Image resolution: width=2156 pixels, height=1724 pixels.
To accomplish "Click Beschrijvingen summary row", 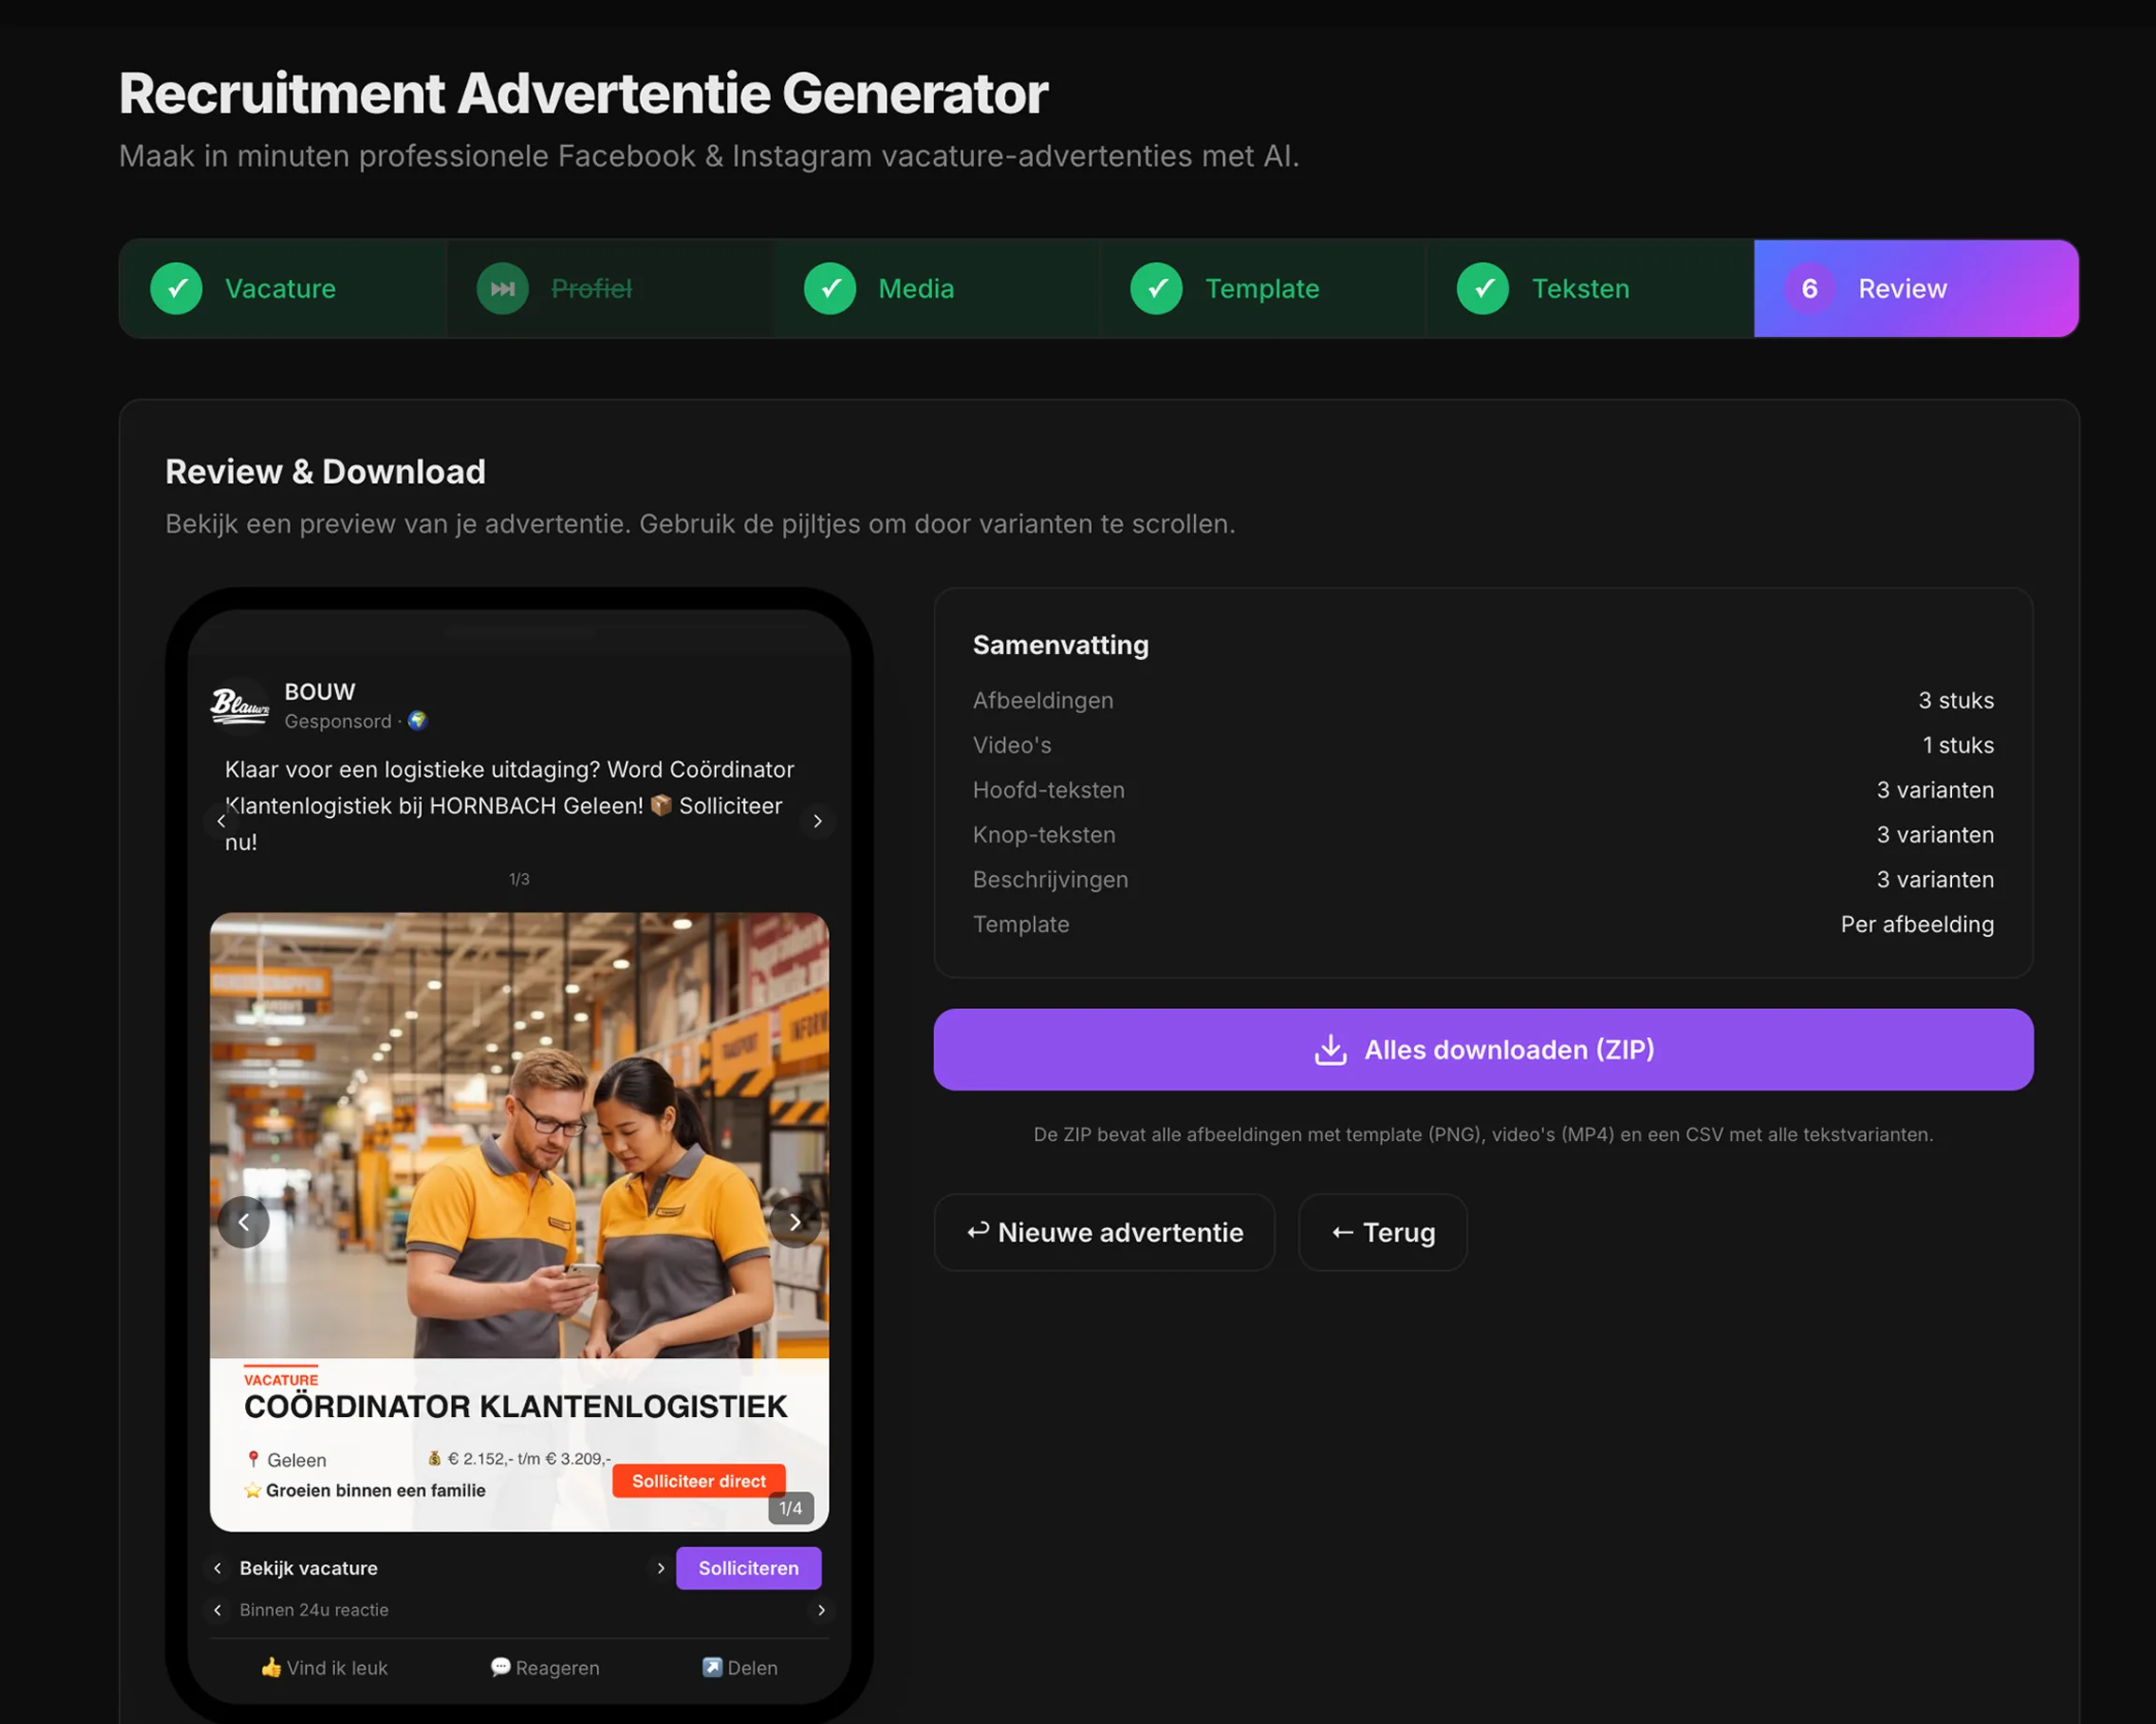I will 1483,879.
